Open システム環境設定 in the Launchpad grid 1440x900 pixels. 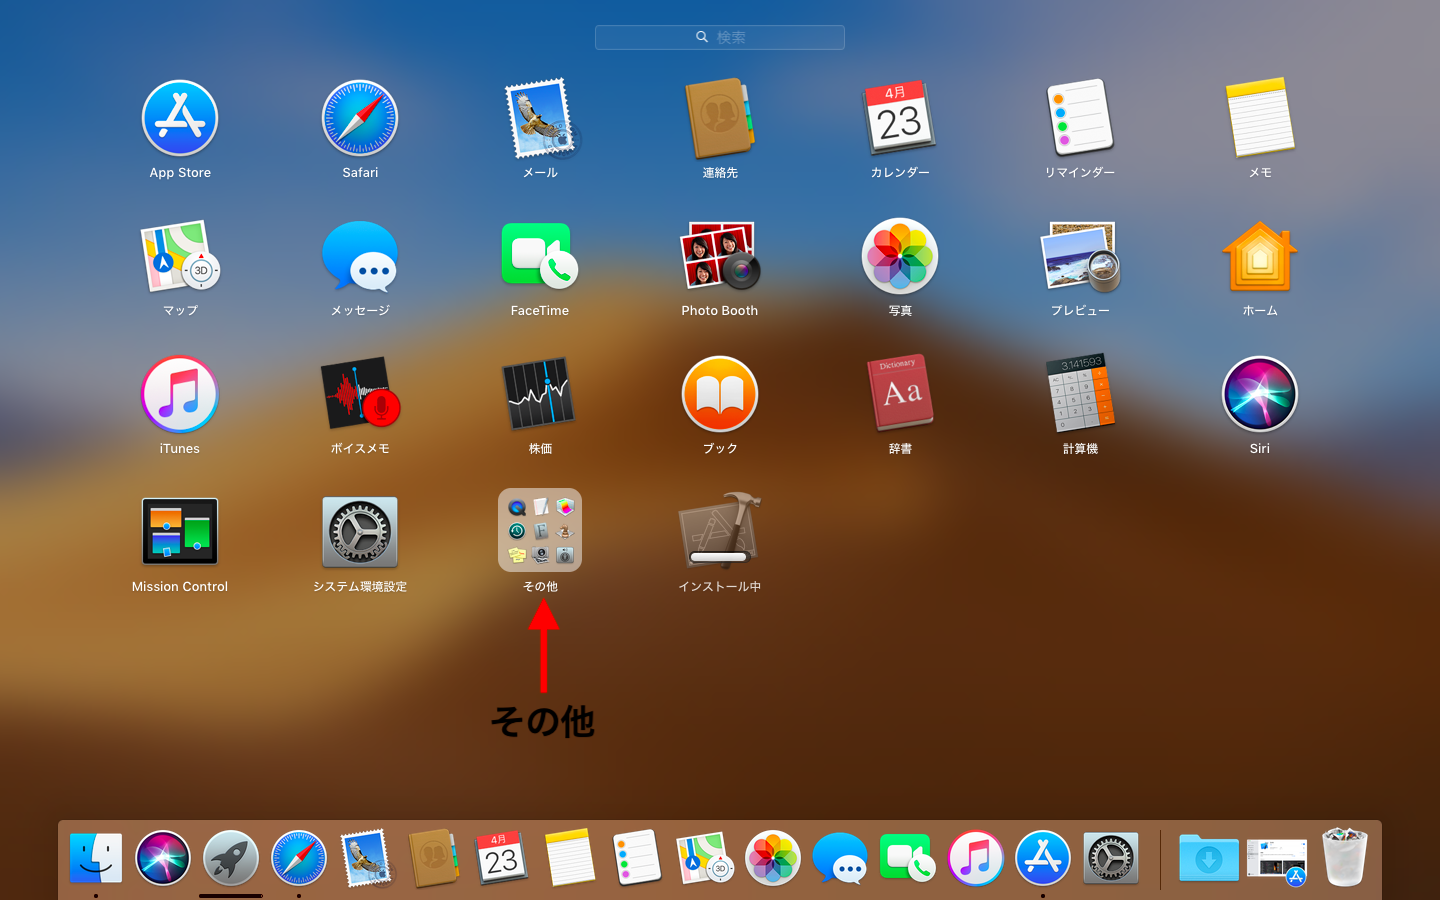coord(360,532)
